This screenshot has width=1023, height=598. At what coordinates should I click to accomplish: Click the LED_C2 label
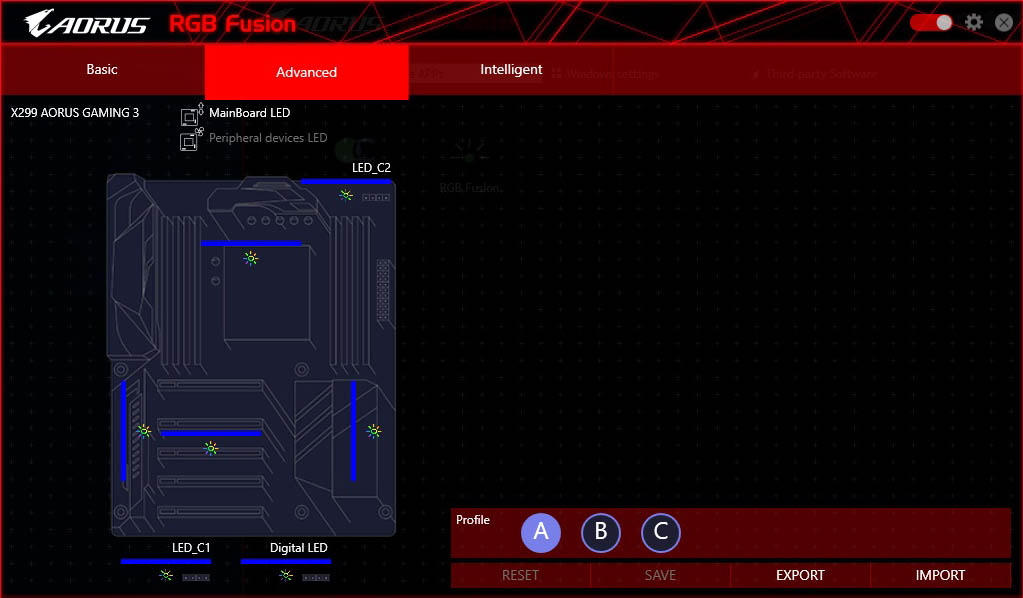(x=371, y=168)
